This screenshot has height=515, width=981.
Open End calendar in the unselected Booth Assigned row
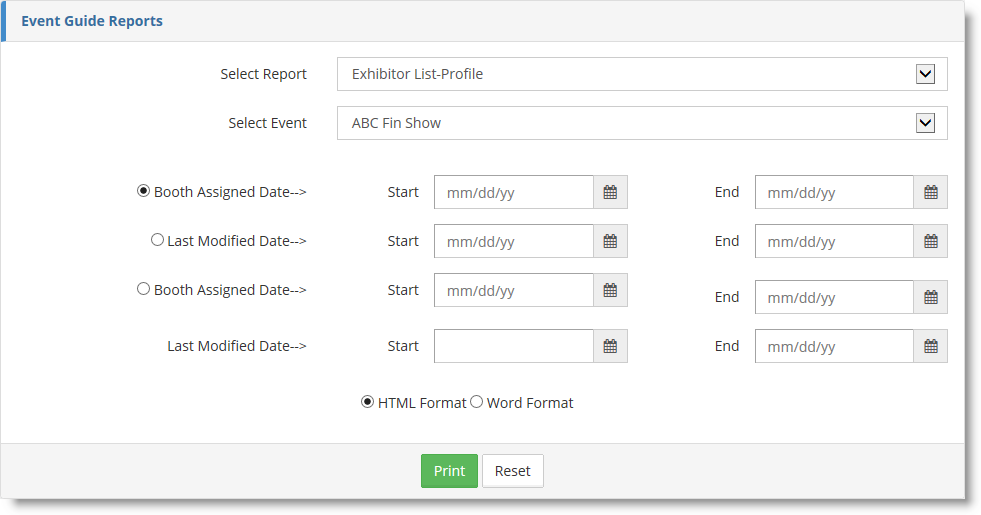pos(930,297)
